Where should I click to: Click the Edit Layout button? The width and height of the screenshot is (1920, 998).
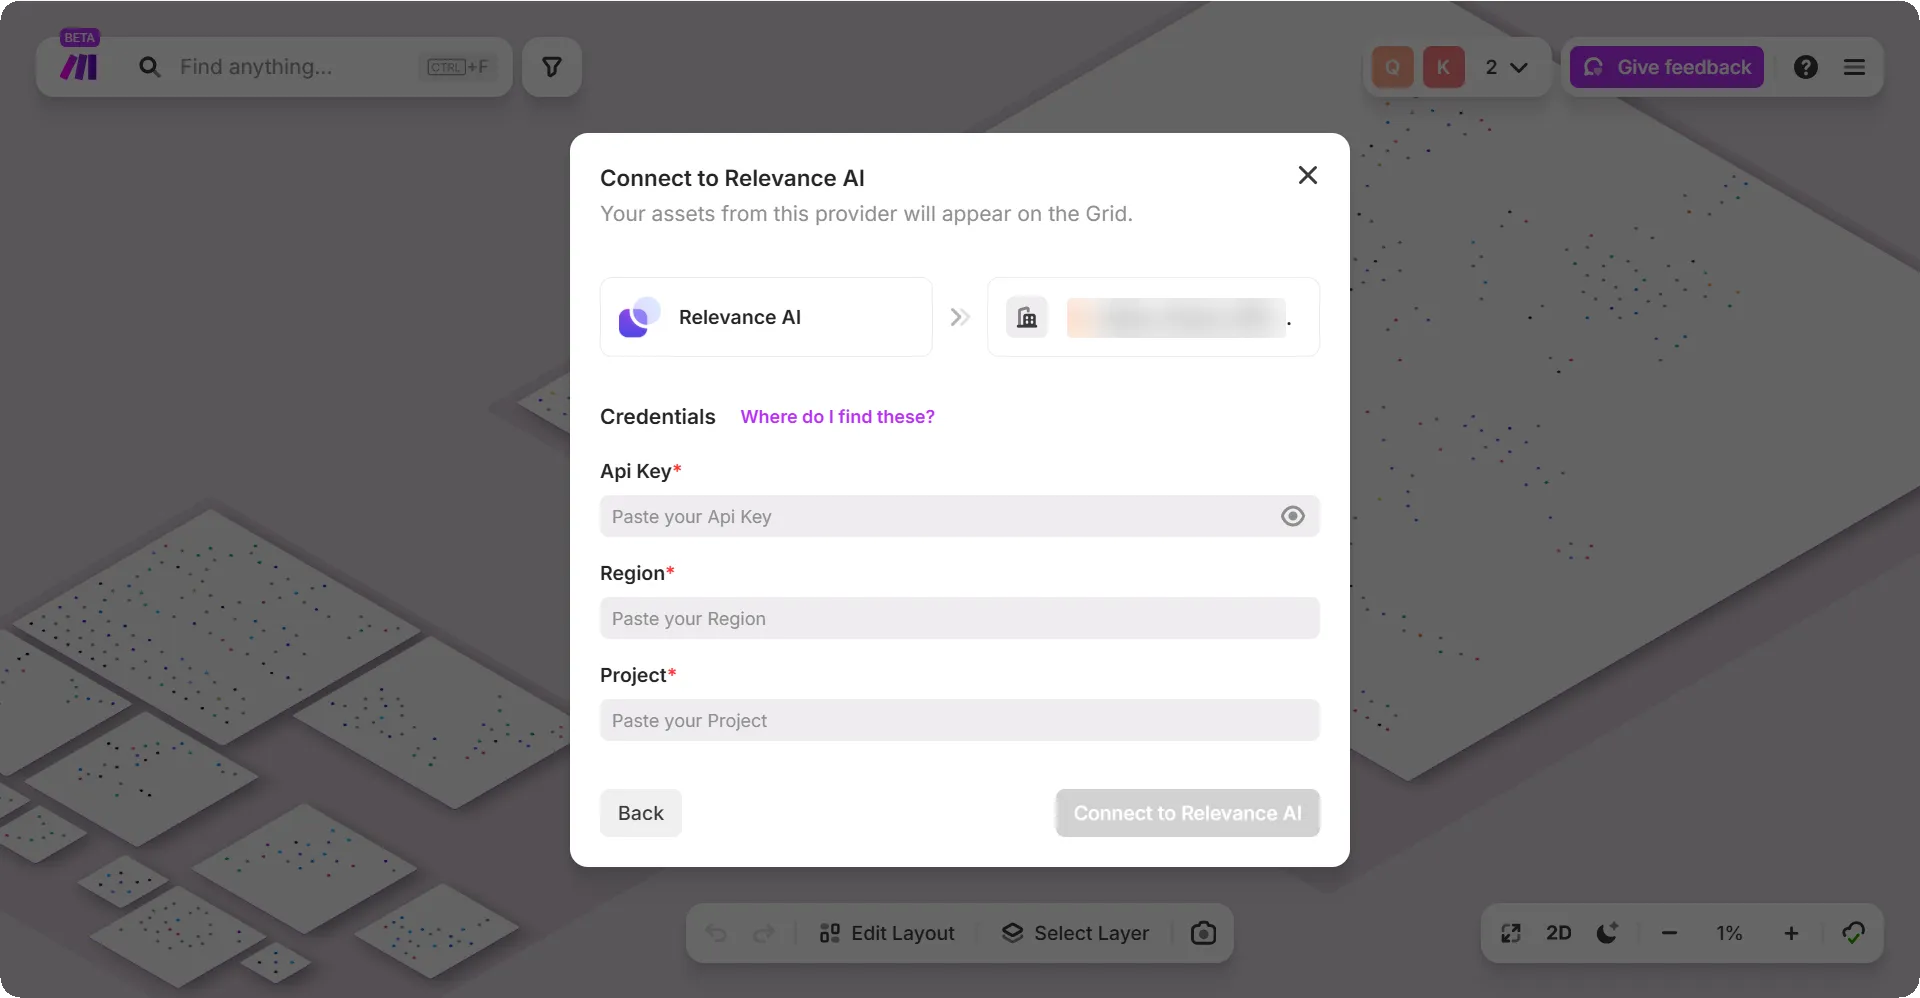[x=887, y=933]
